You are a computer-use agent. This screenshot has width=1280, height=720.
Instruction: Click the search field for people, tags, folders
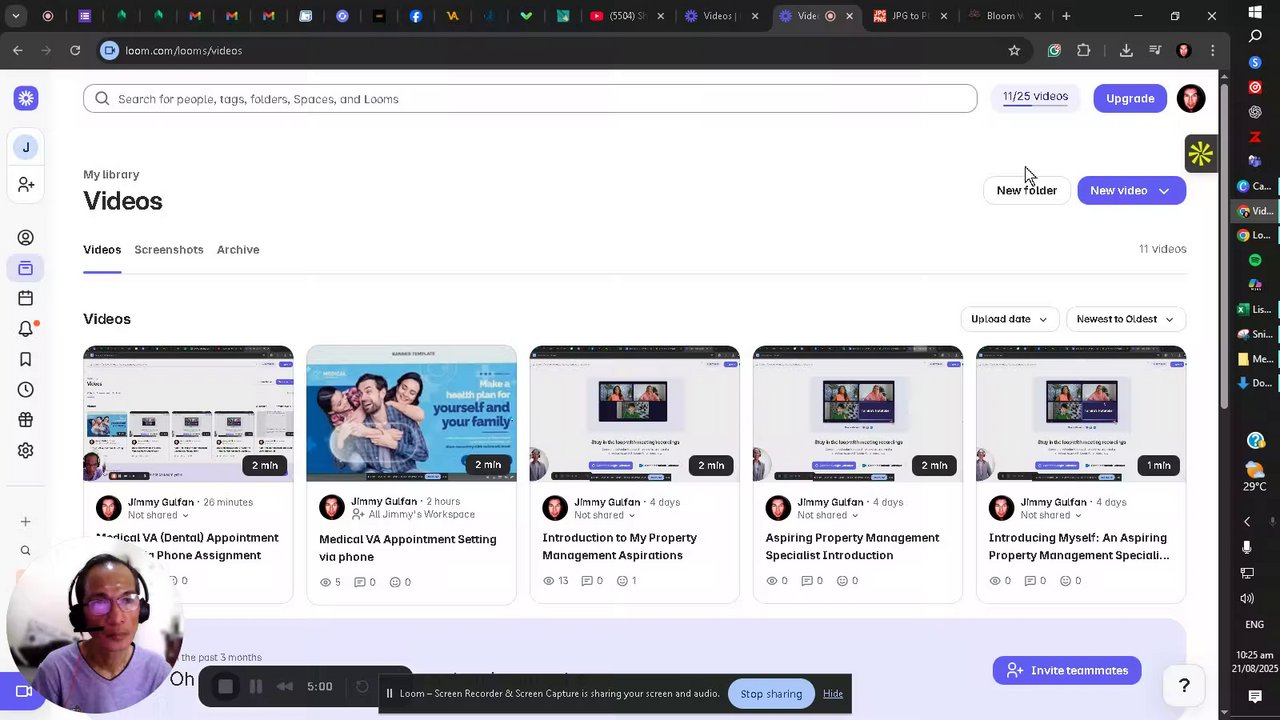(x=530, y=98)
